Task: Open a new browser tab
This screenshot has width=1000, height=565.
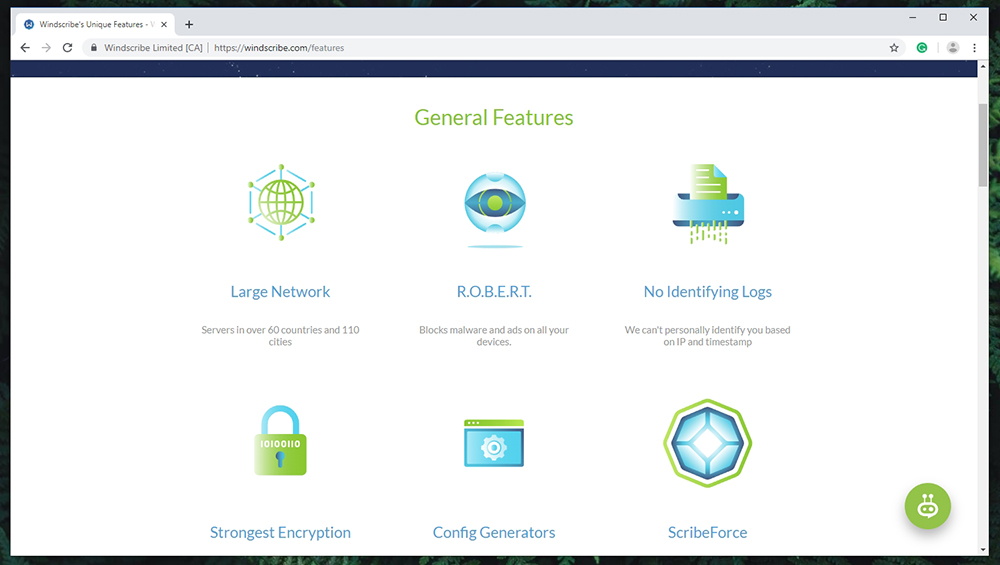Action: [189, 24]
